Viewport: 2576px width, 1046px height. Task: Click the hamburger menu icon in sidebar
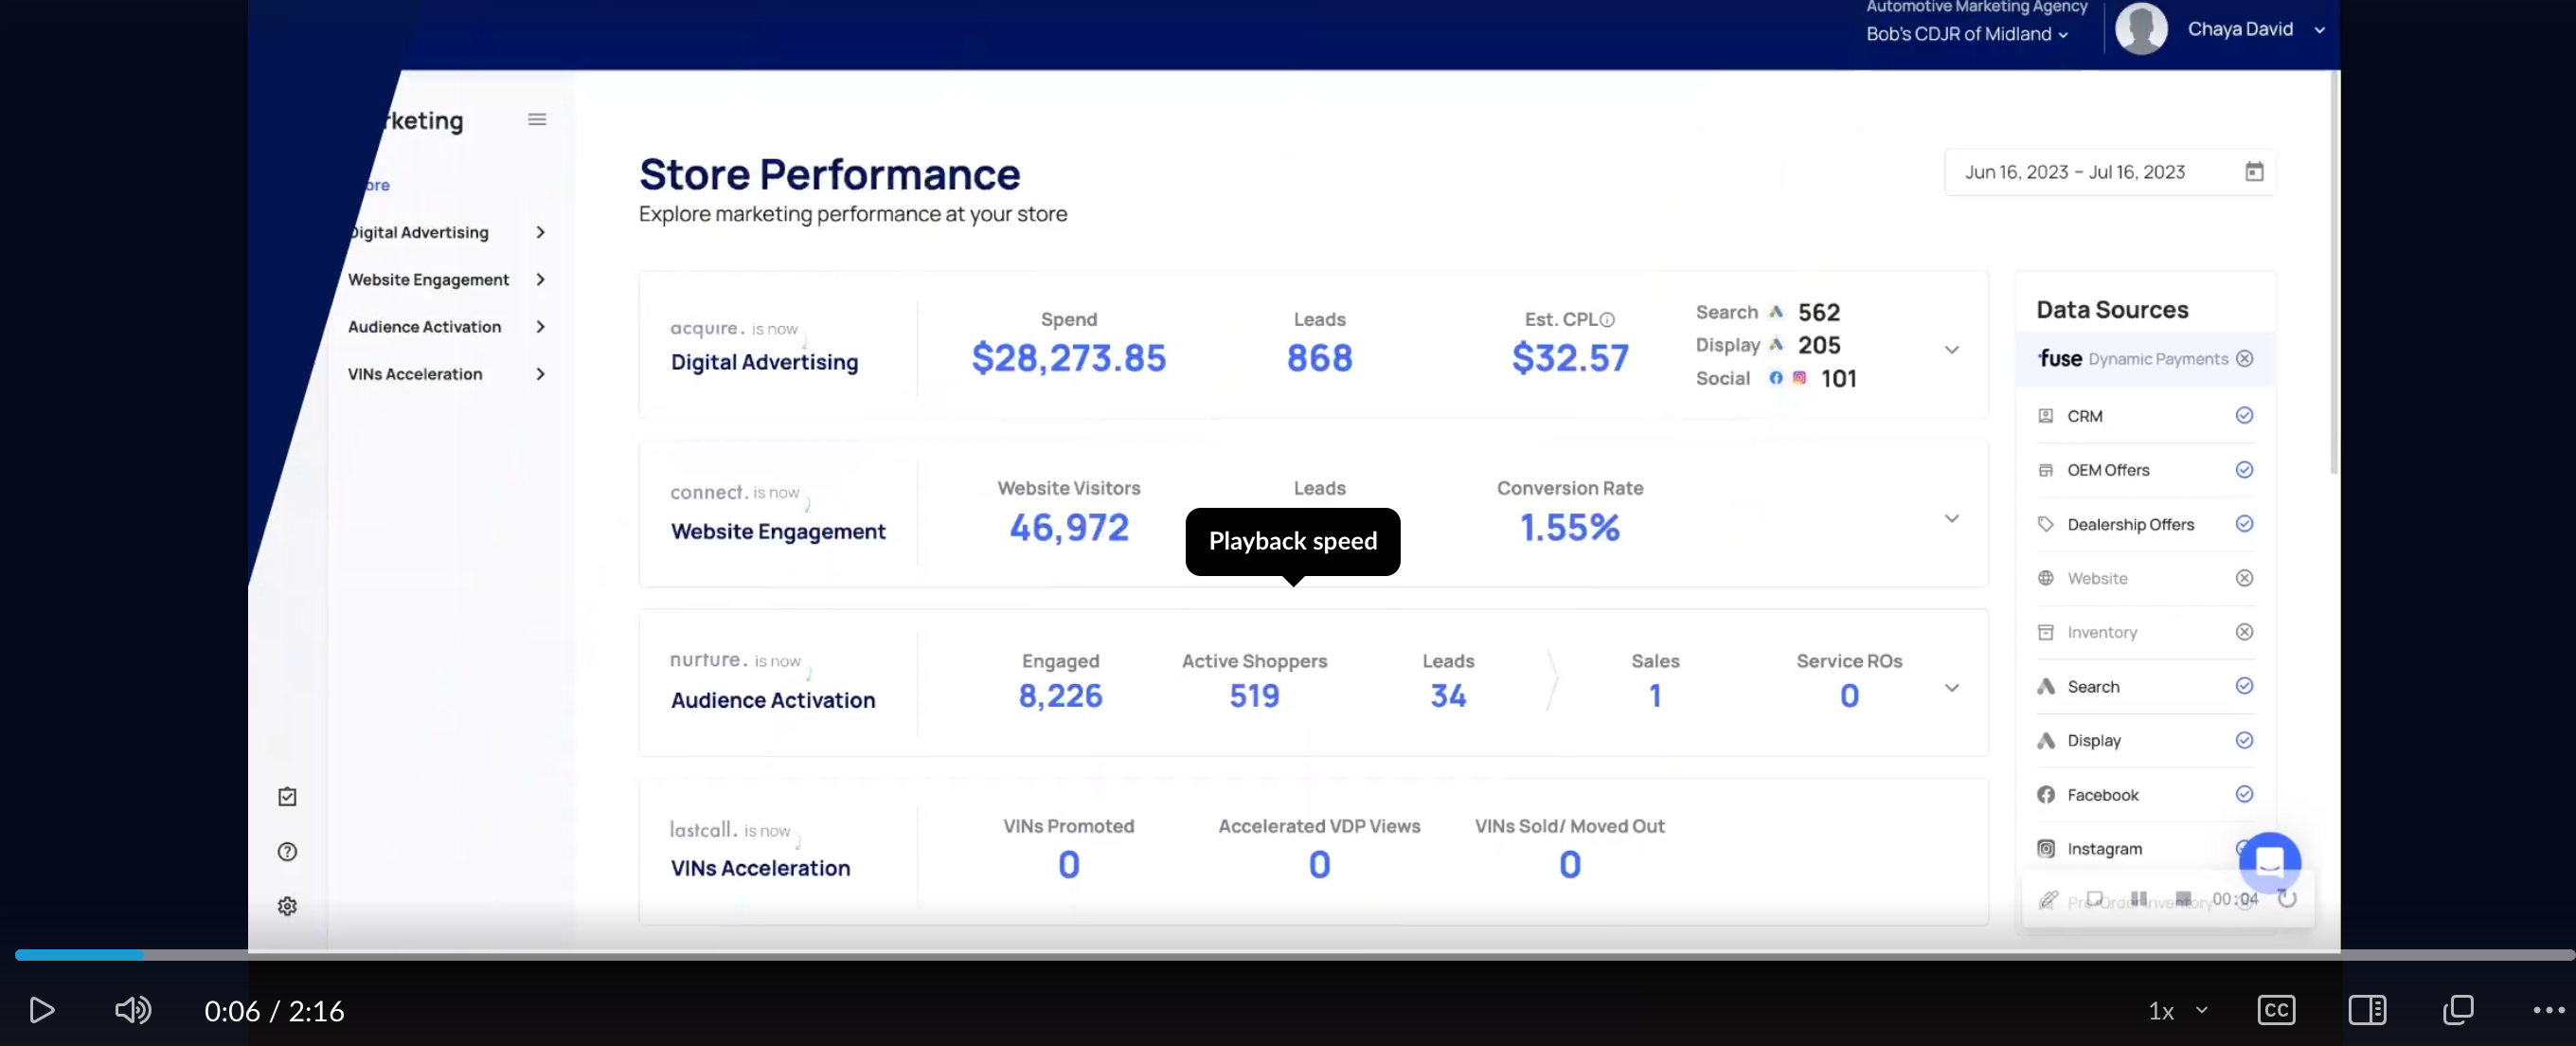click(x=537, y=120)
